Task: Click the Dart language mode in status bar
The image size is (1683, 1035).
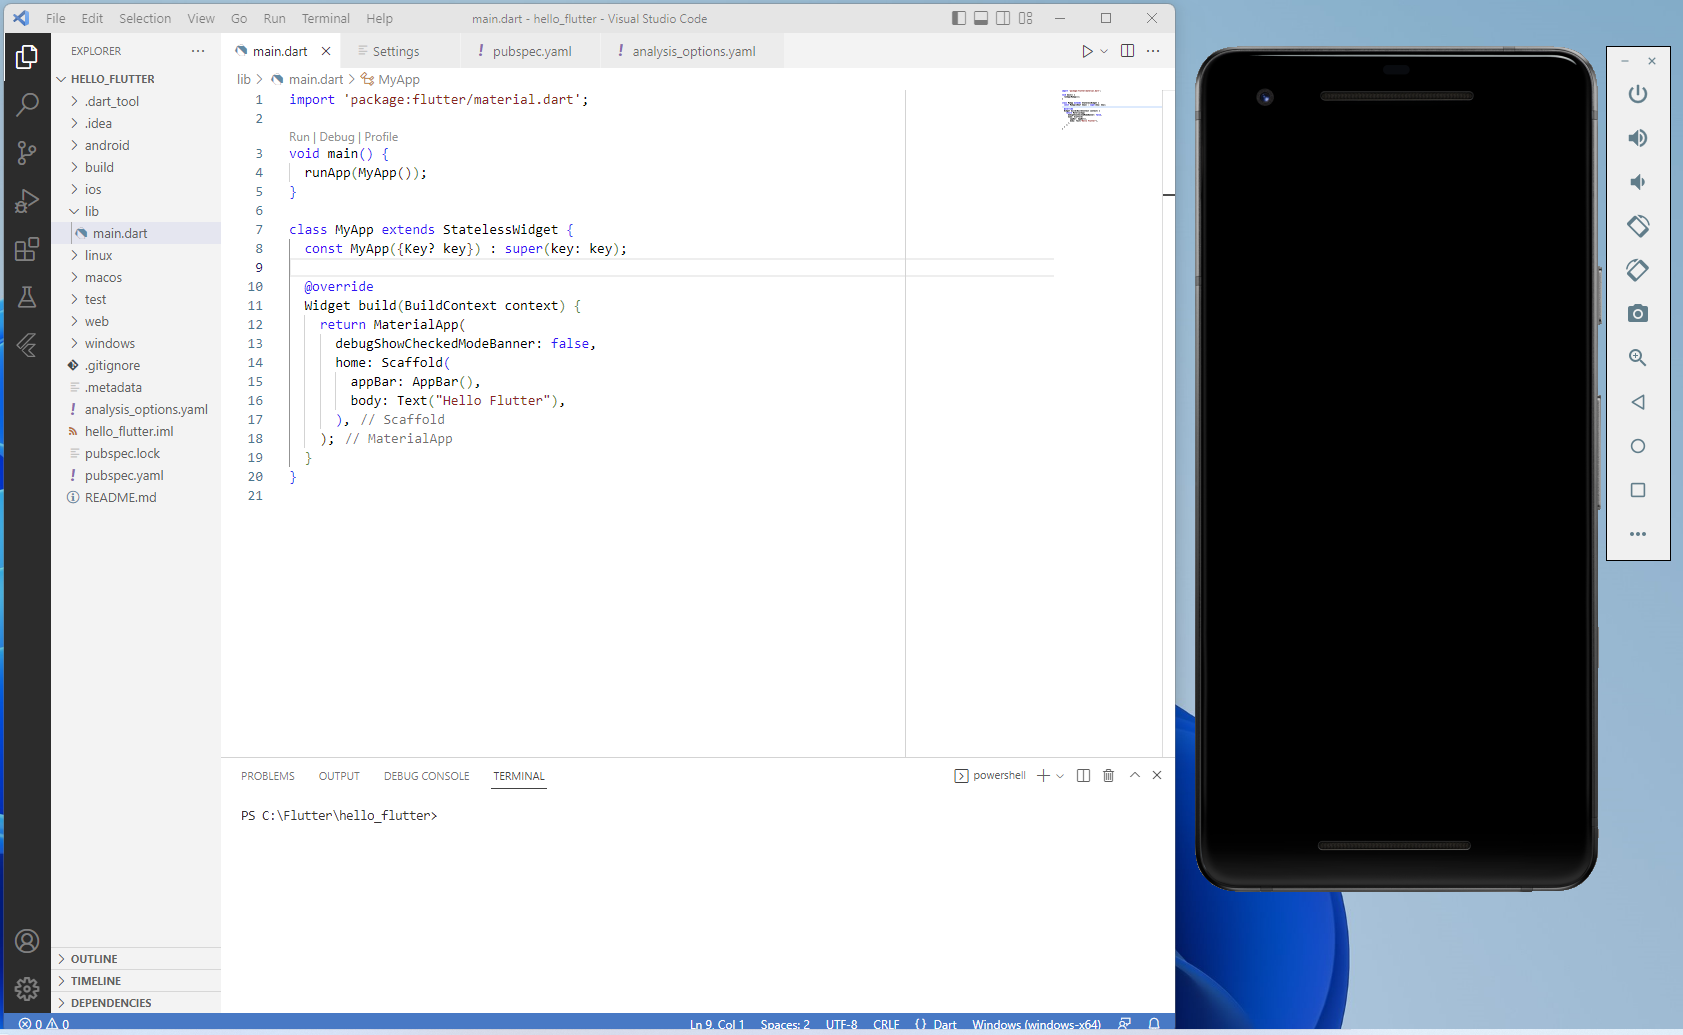Action: (x=945, y=1024)
